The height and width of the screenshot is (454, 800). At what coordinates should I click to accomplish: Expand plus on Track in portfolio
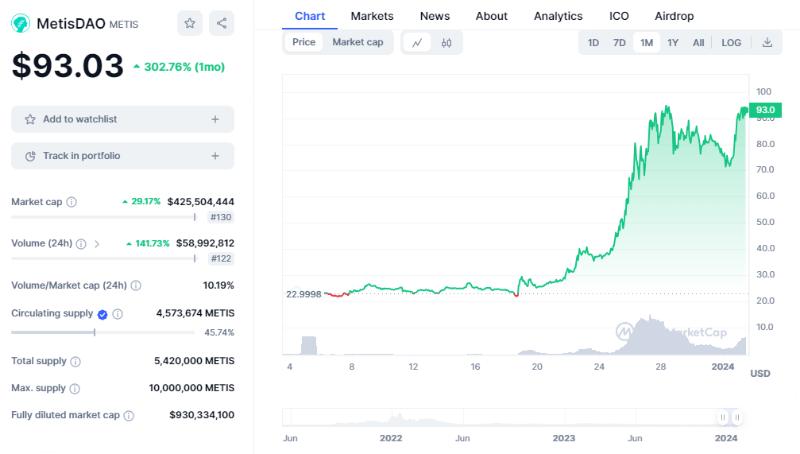(x=215, y=156)
